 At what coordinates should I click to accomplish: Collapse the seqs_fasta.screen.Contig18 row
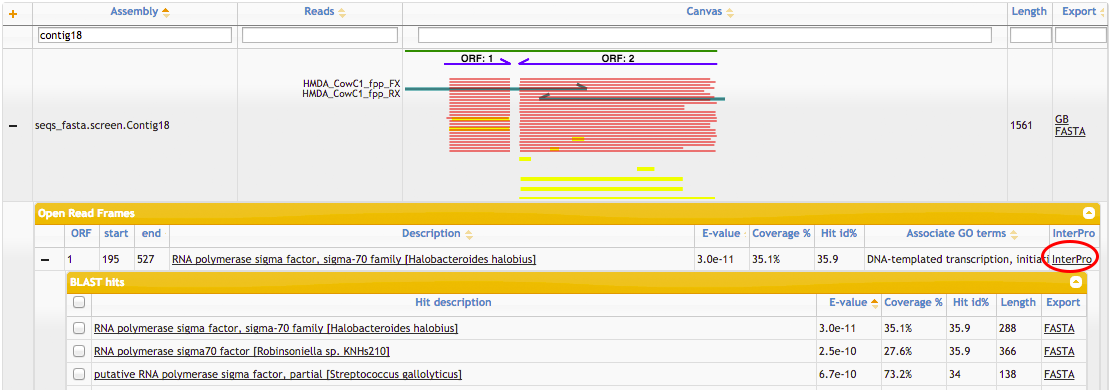point(13,125)
